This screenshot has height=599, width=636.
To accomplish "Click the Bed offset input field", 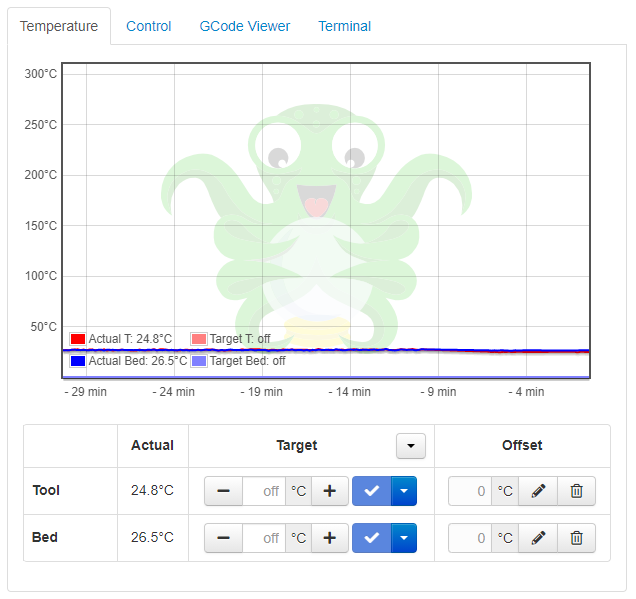I will pos(470,538).
